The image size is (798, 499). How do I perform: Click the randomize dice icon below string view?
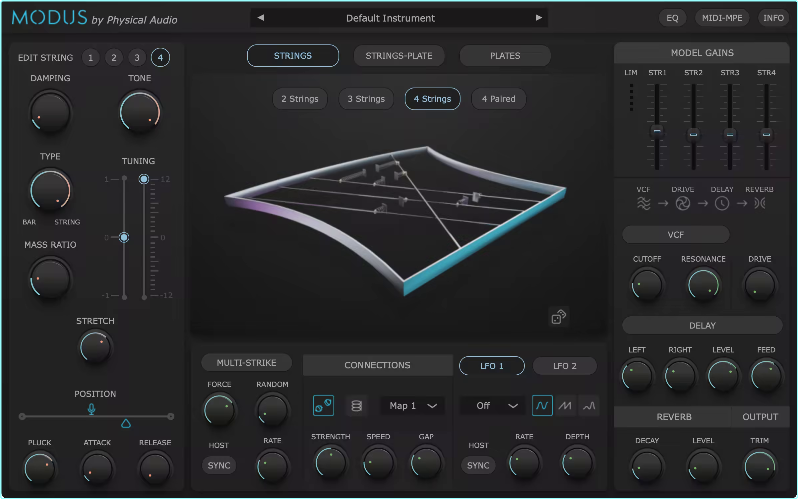pos(559,317)
